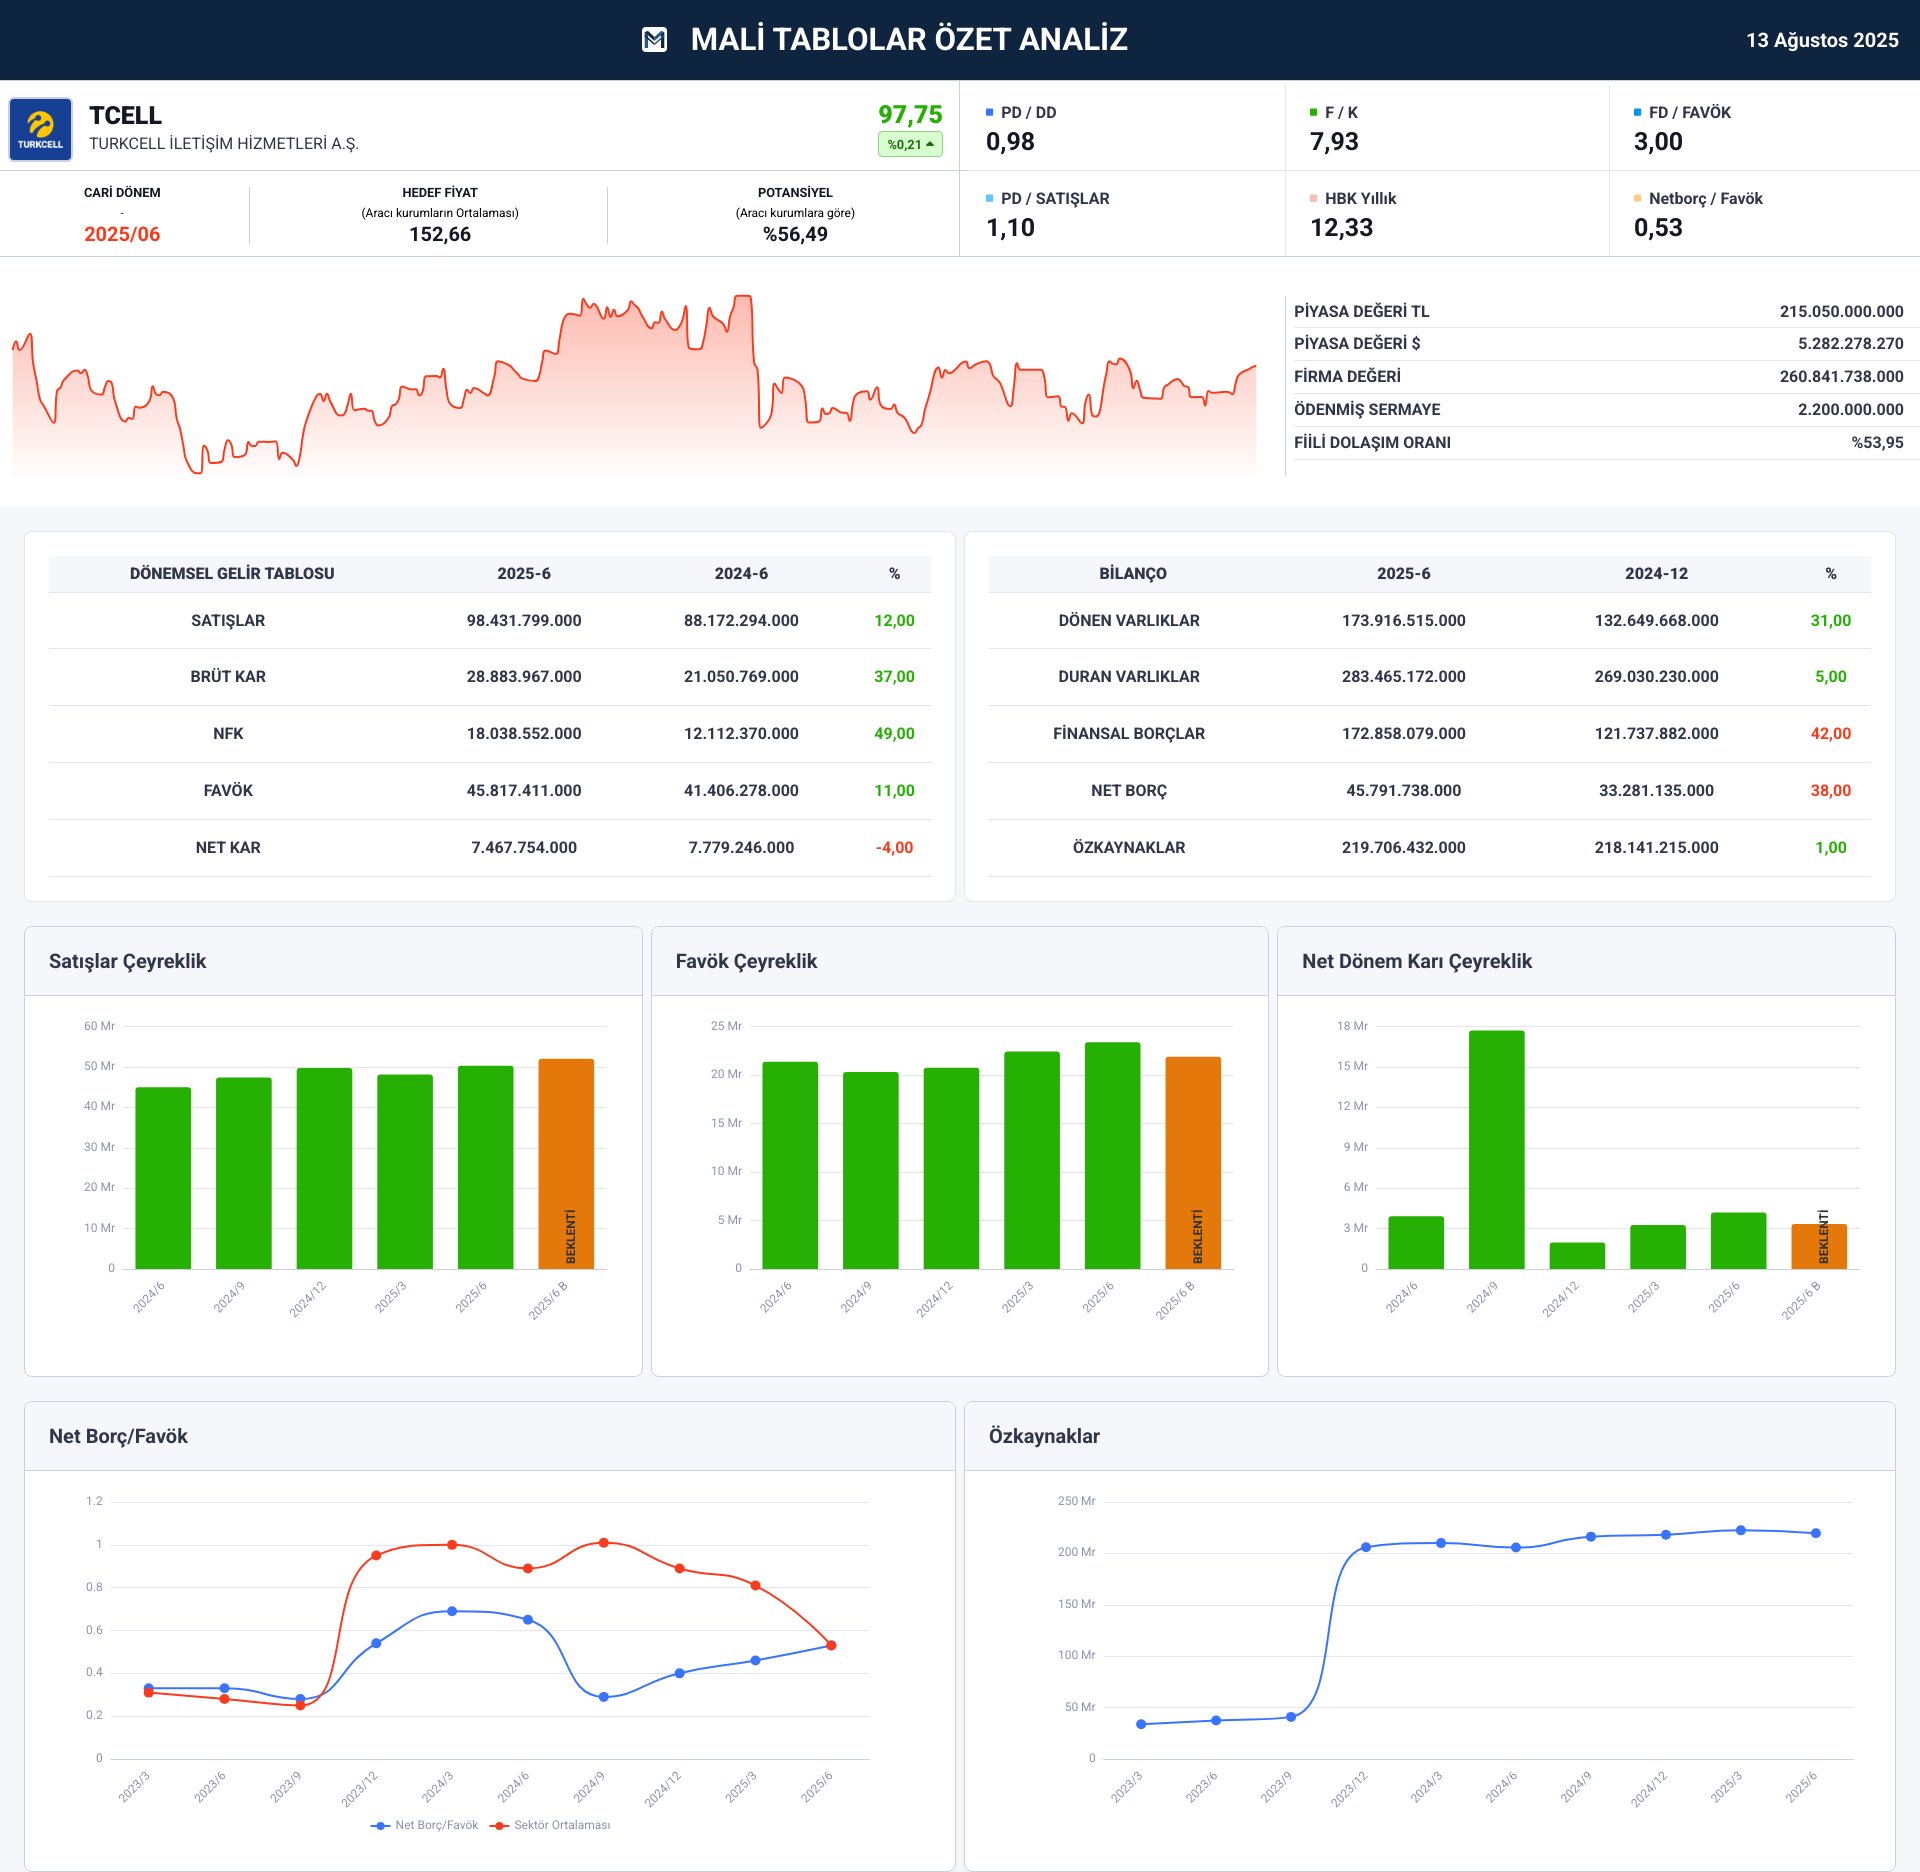This screenshot has height=1872, width=1920.
Task: Click the TCELL ticker name
Action: point(125,115)
